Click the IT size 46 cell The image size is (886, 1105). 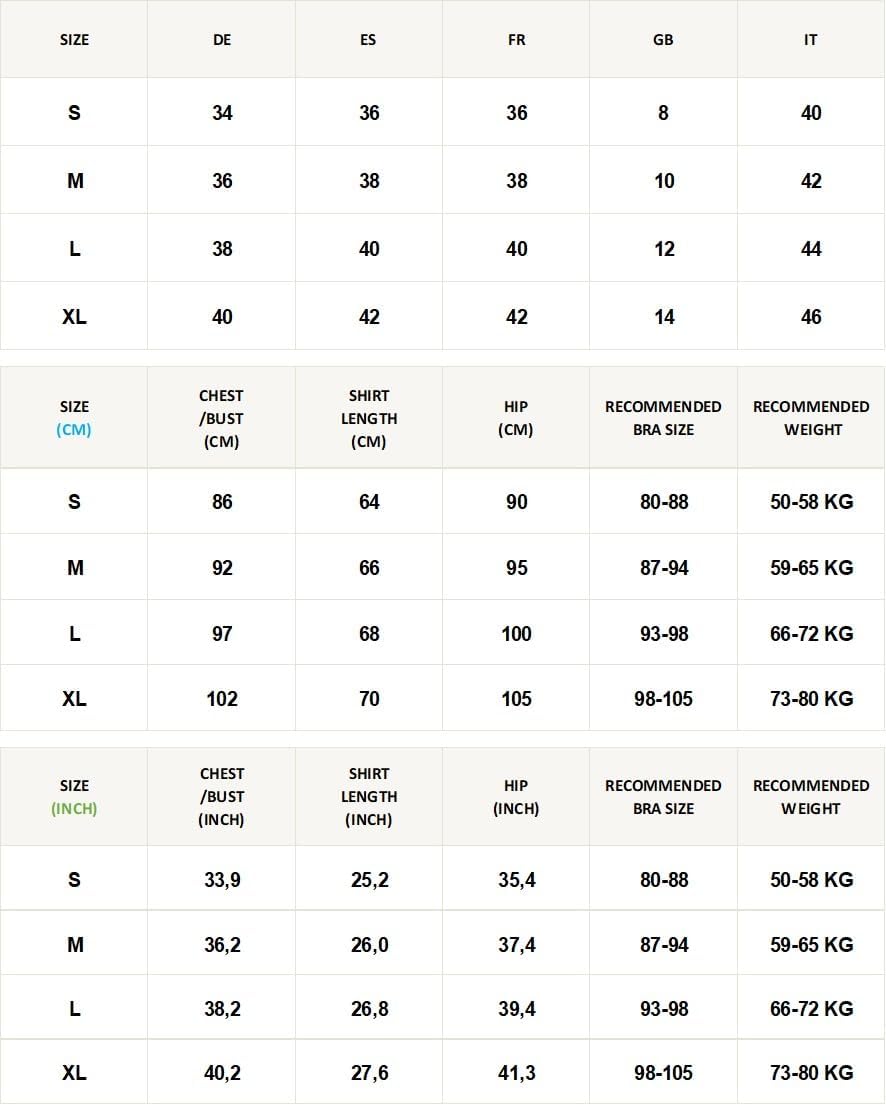click(811, 317)
